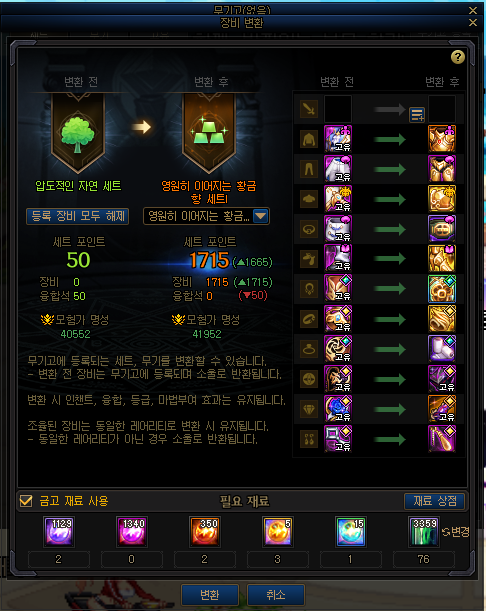Image resolution: width=486 pixels, height=611 pixels.
Task: Confirm with the 변환 button
Action: point(210,595)
